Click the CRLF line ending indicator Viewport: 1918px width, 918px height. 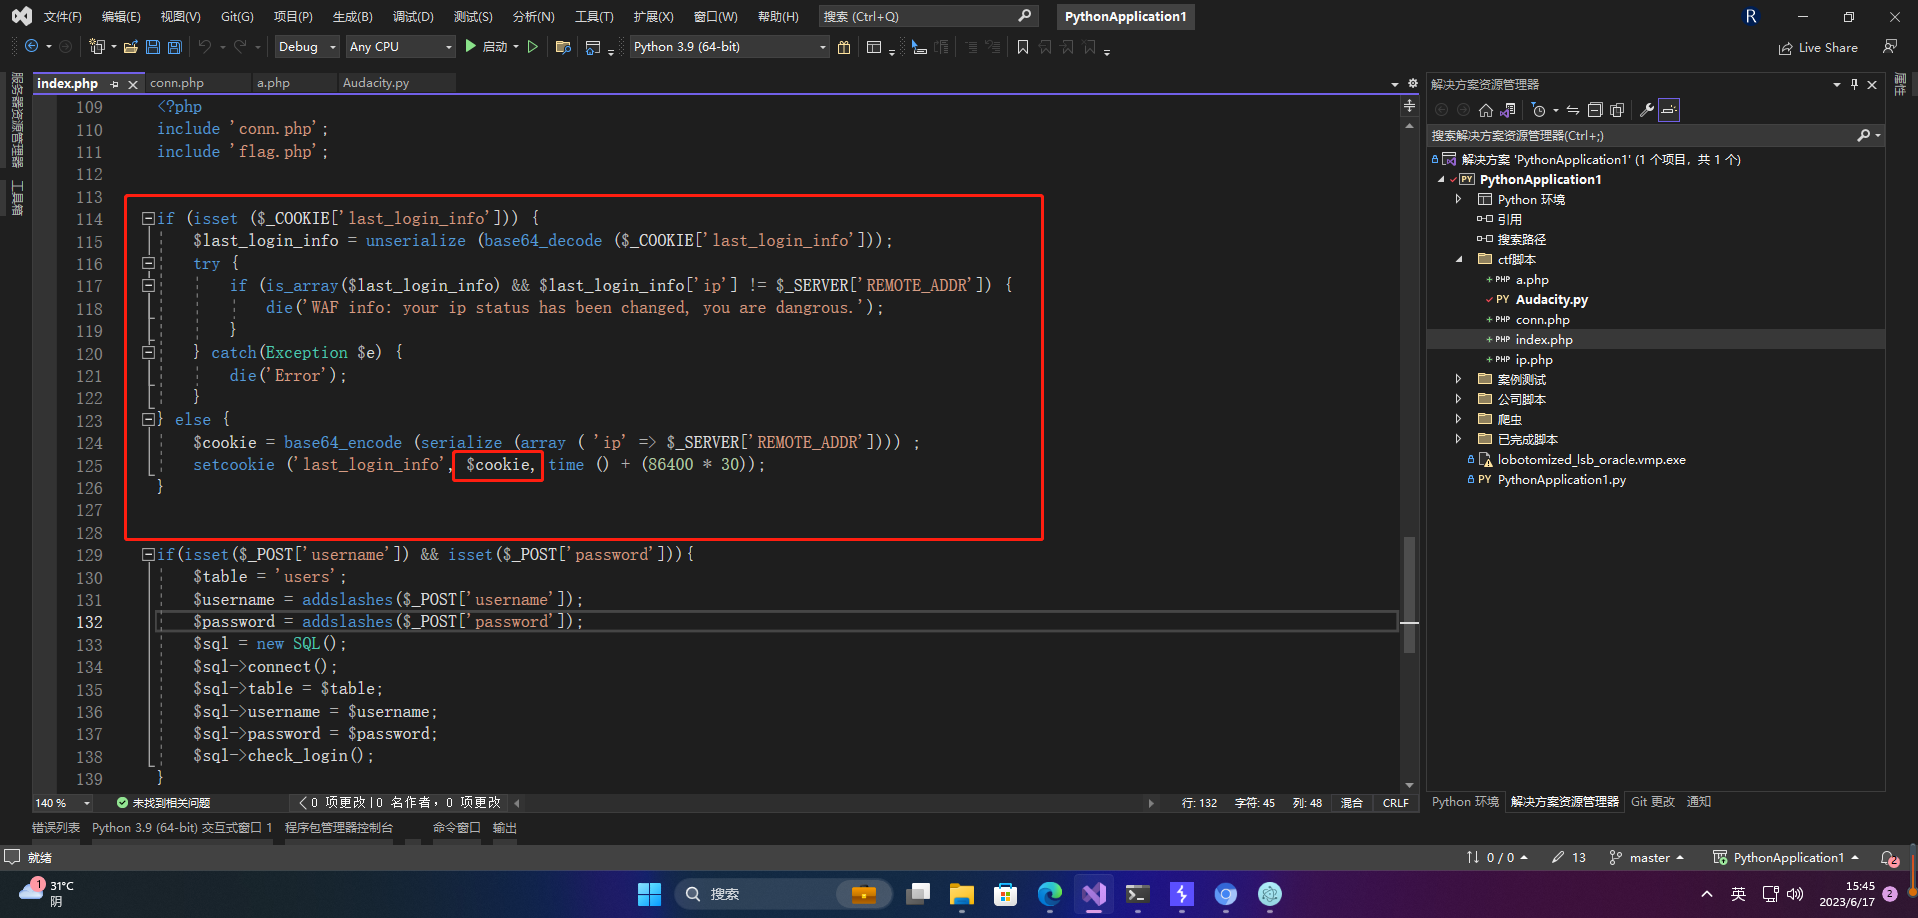tap(1396, 803)
